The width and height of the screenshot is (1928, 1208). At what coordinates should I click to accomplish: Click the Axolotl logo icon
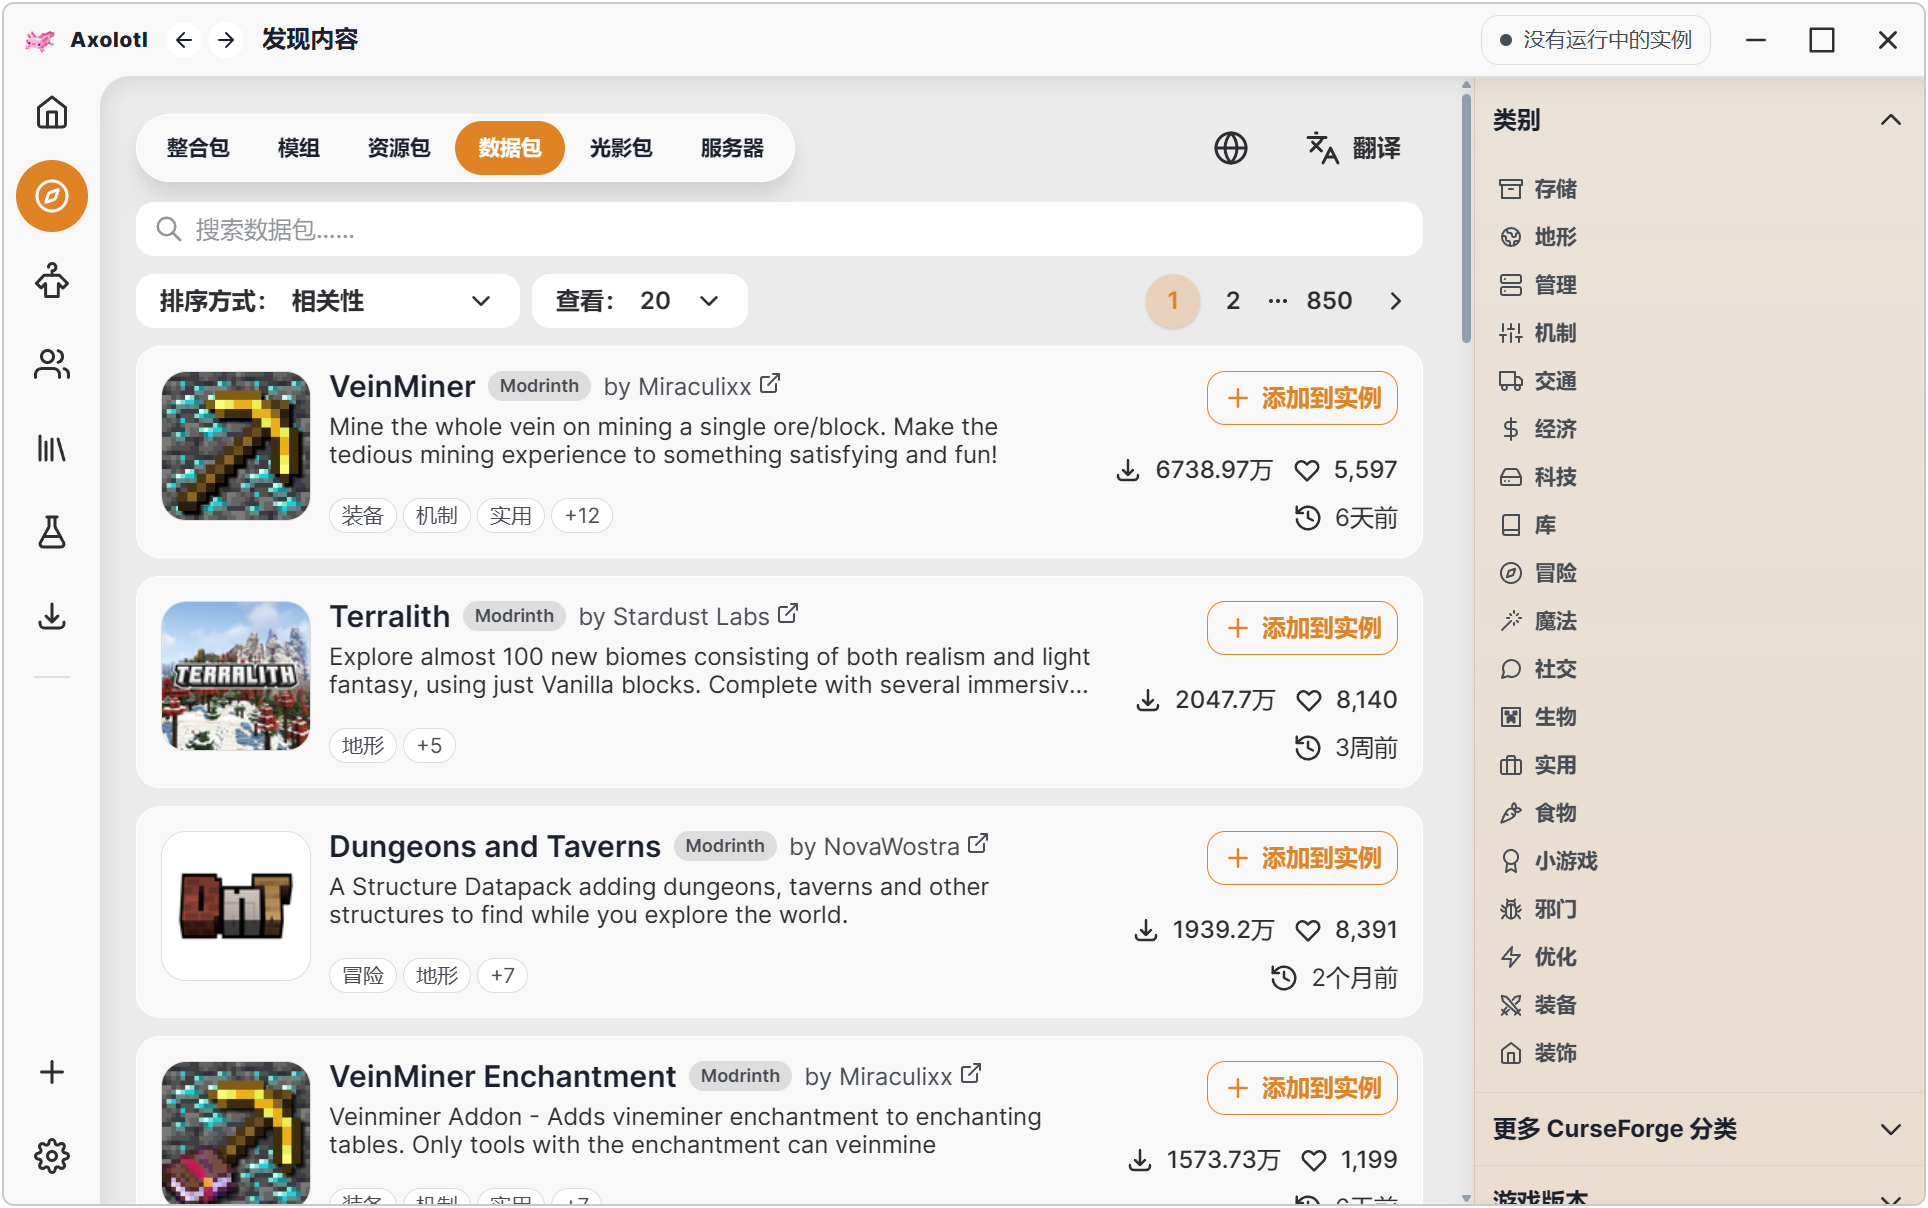(40, 40)
